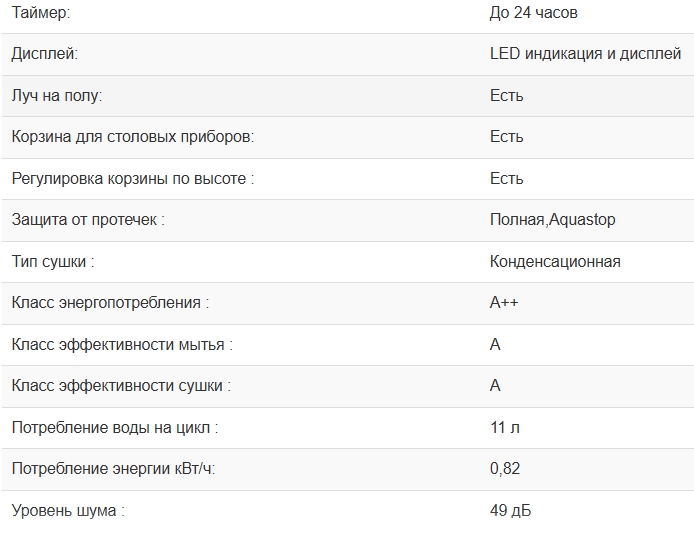This screenshot has height=540, width=694.
Task: Click "Регулировка корзины по высоте" label
Action: 132,179
